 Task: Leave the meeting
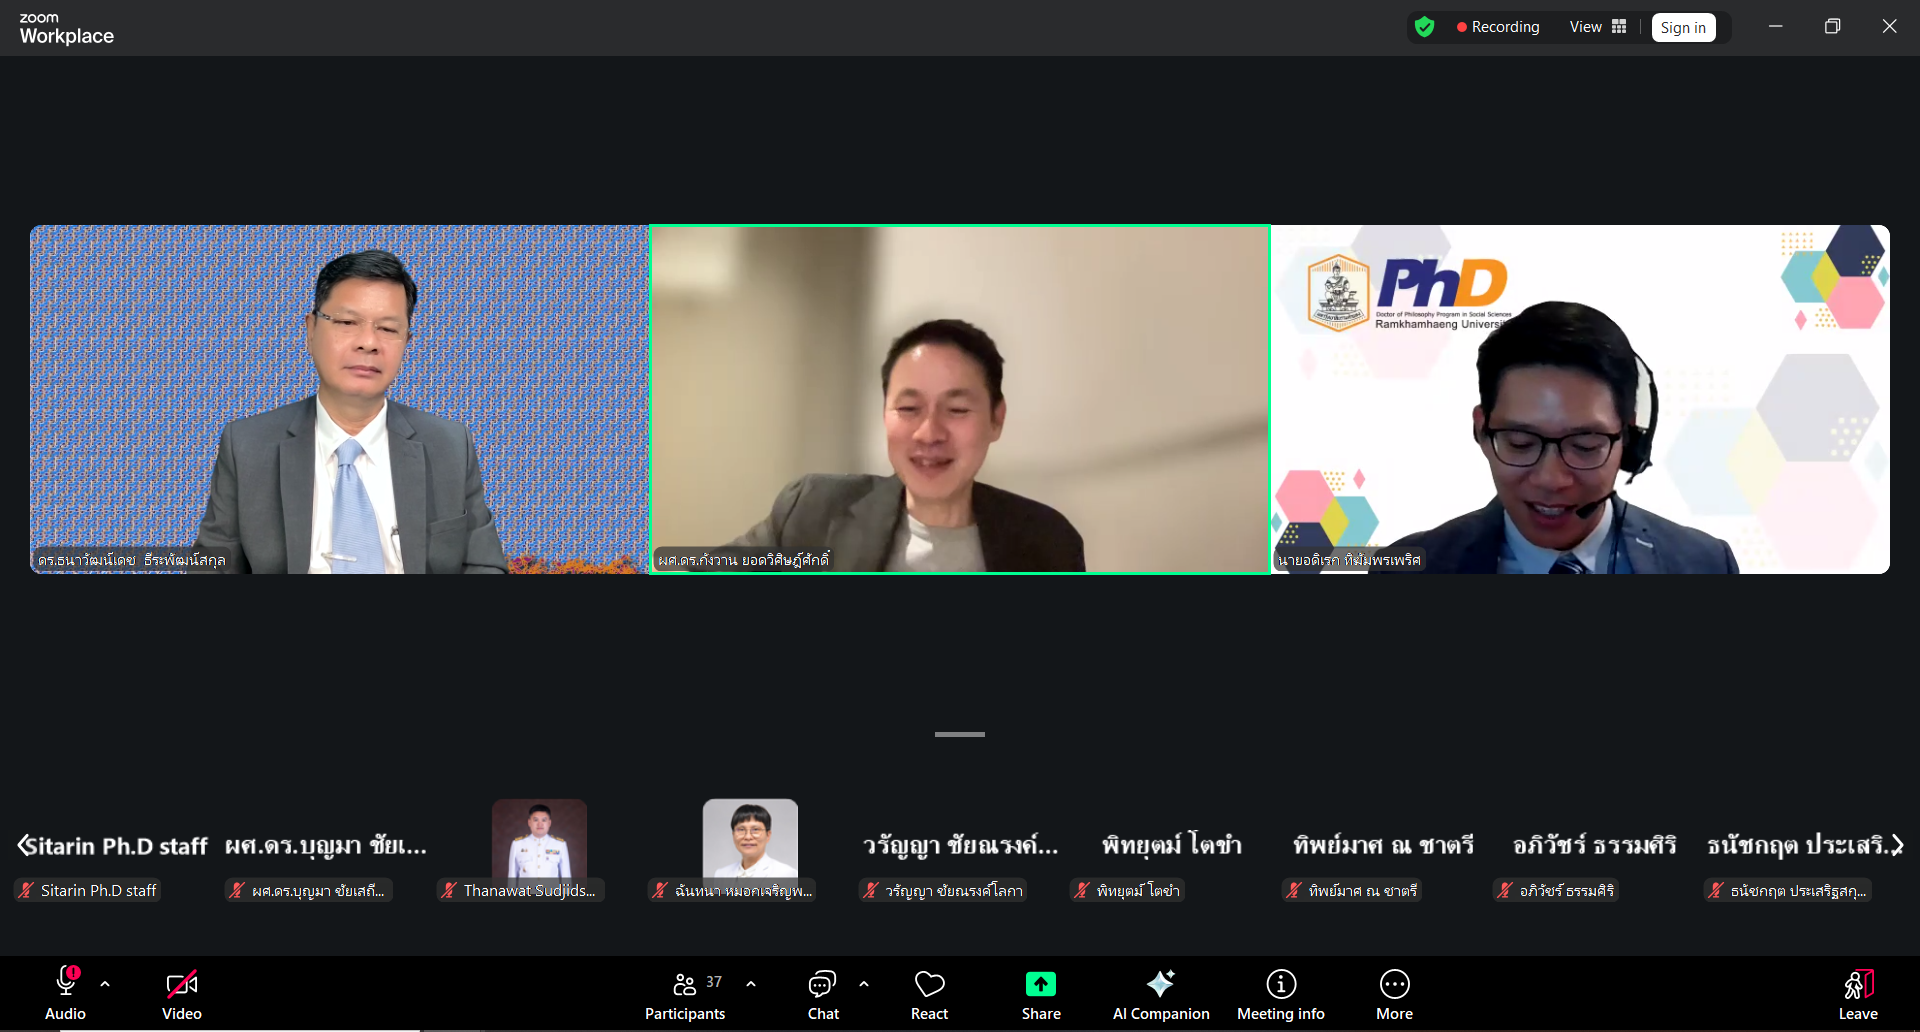1857,995
